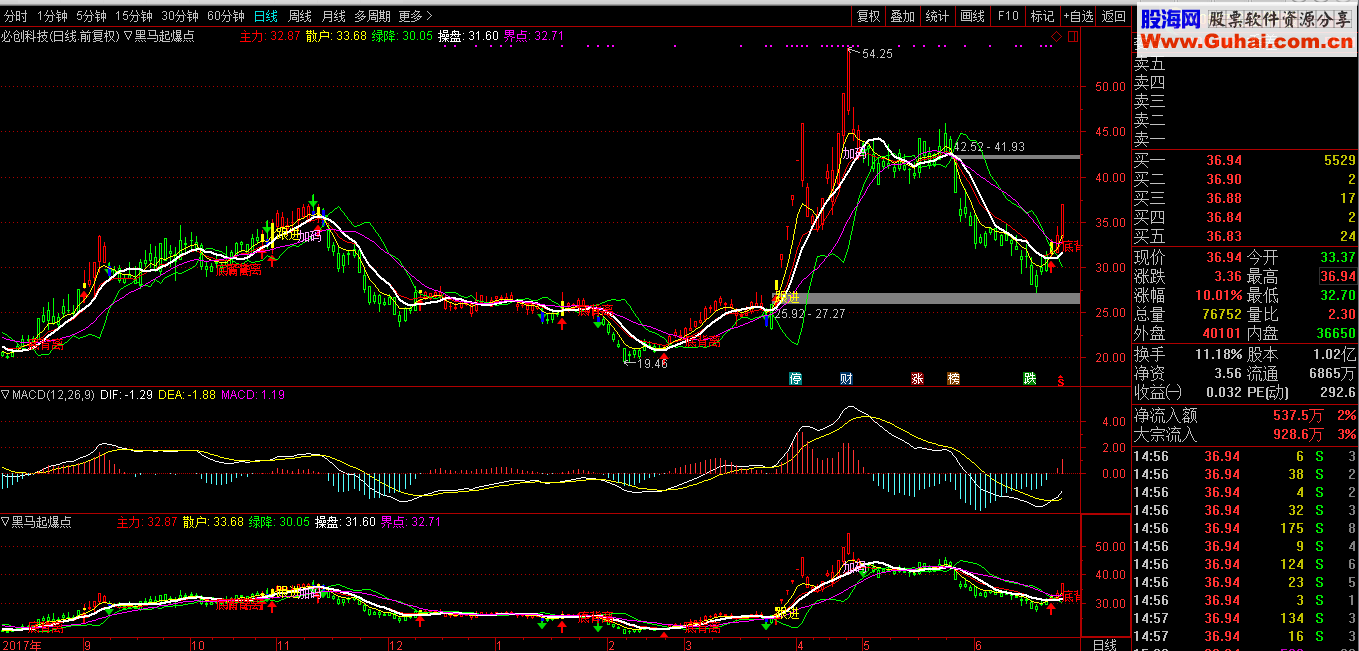Click 买五 bid price 36.83
Screen dimensions: 1359x651
(1224, 236)
